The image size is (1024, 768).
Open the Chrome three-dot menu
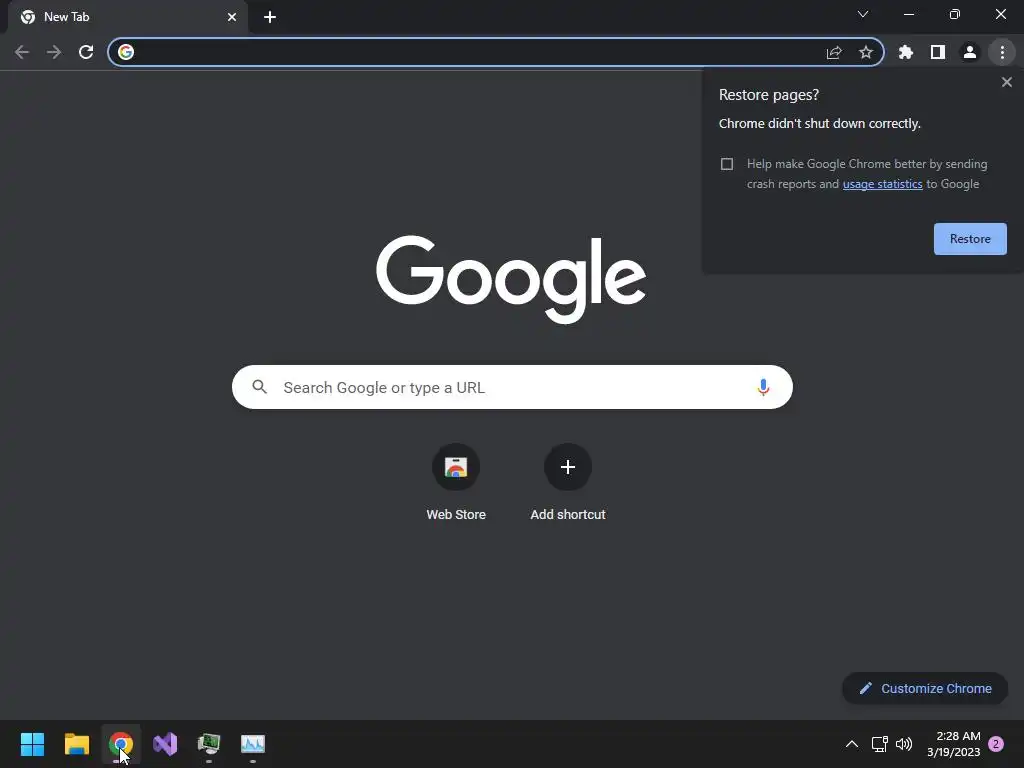click(1002, 52)
